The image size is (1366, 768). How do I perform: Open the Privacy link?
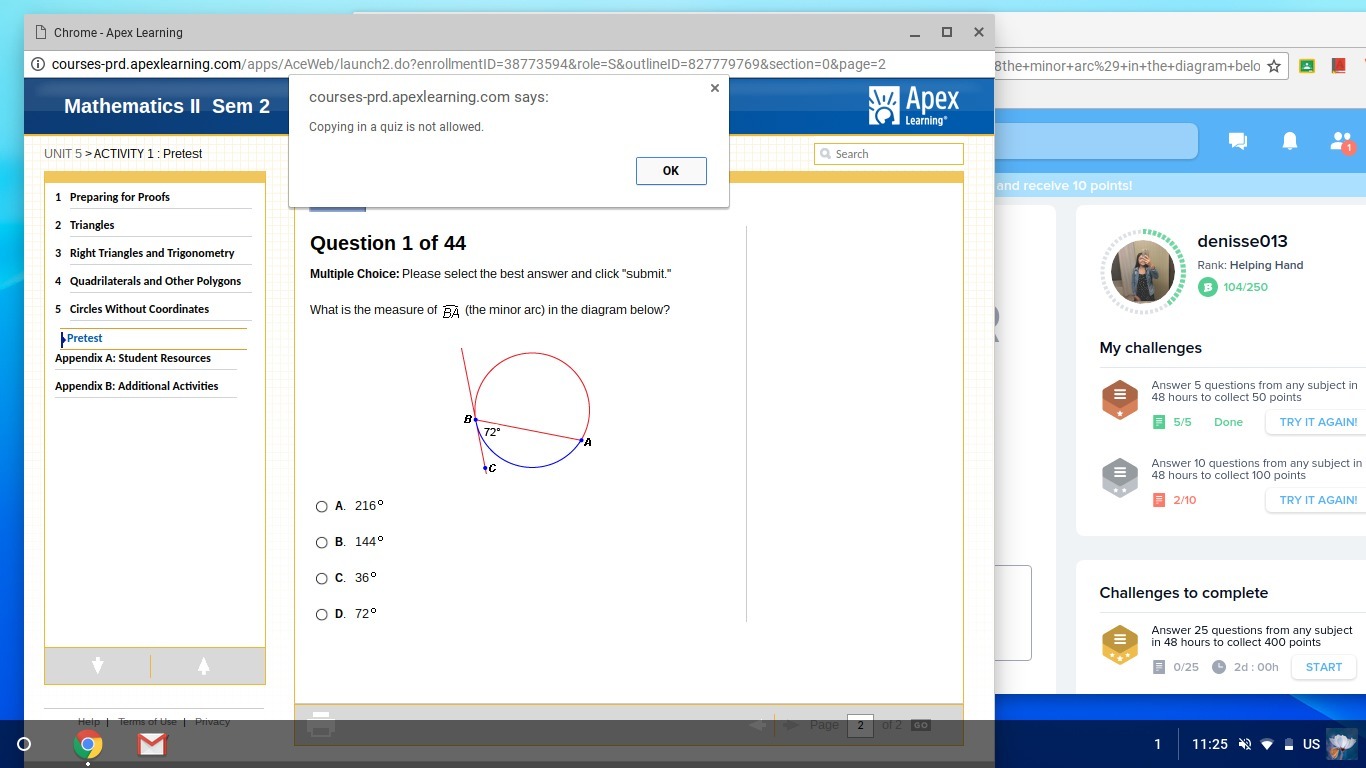(x=212, y=721)
